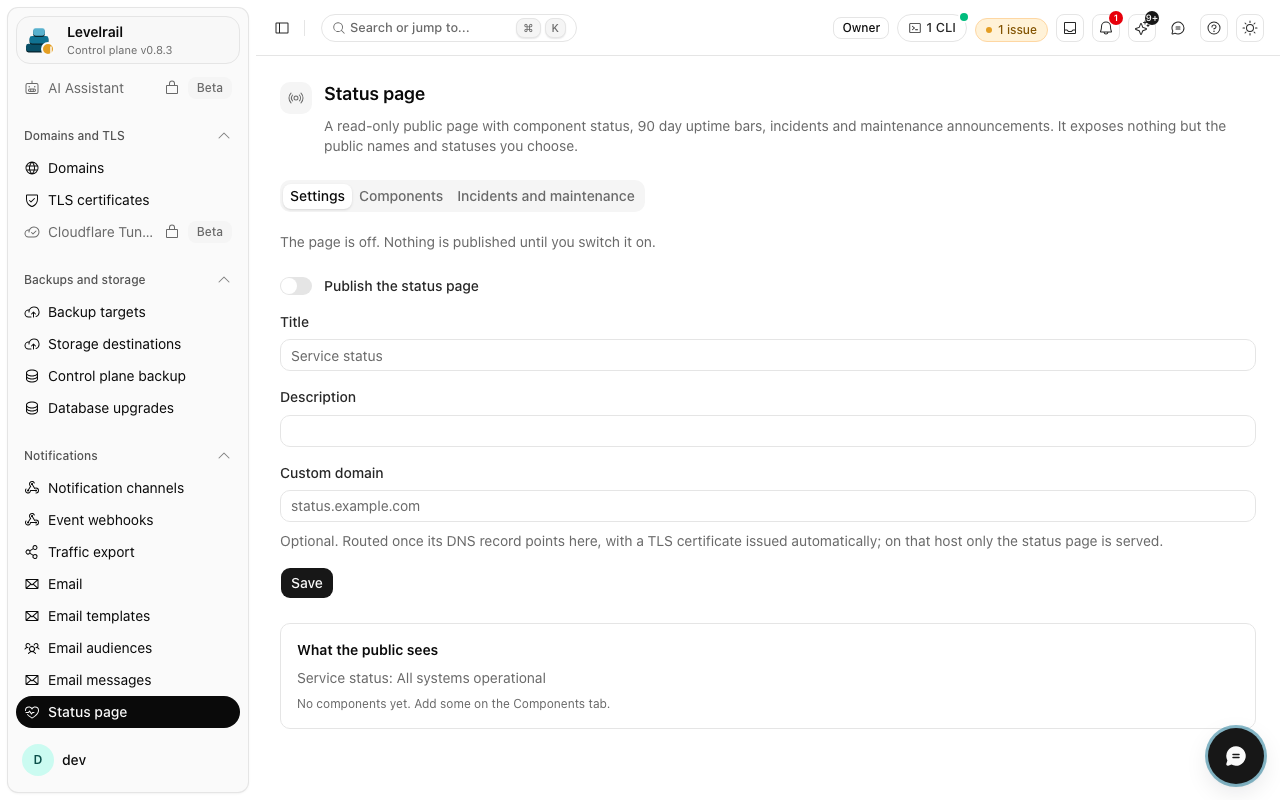Open the Search or jump to box
The width and height of the screenshot is (1280, 800).
[449, 28]
